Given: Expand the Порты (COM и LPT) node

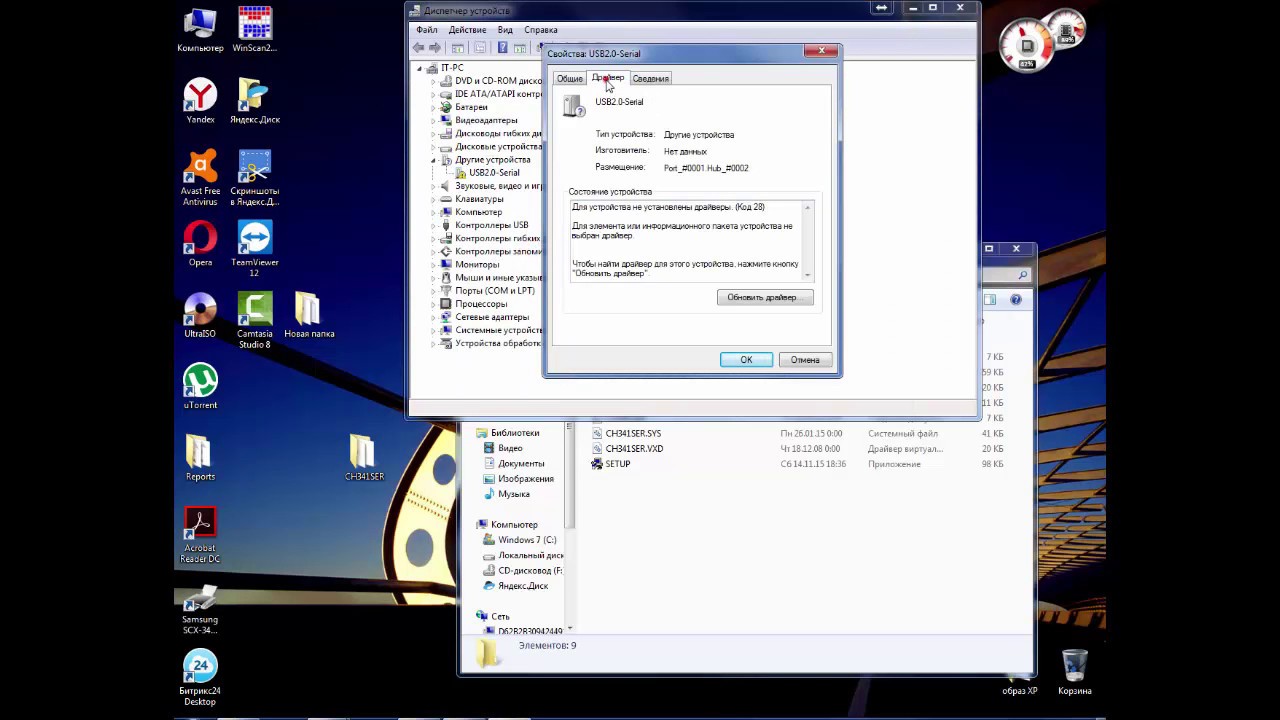Looking at the screenshot, I should coord(434,291).
